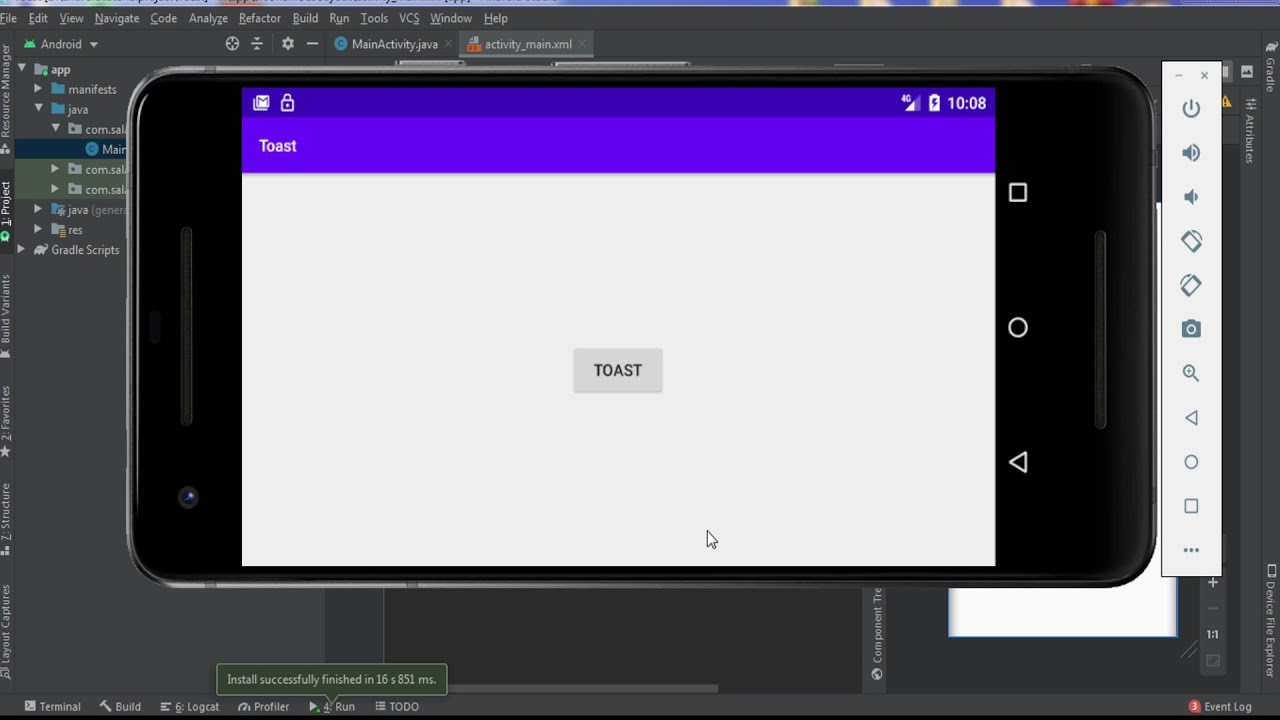The width and height of the screenshot is (1280, 720).
Task: Open the Tools menu
Action: 374,18
